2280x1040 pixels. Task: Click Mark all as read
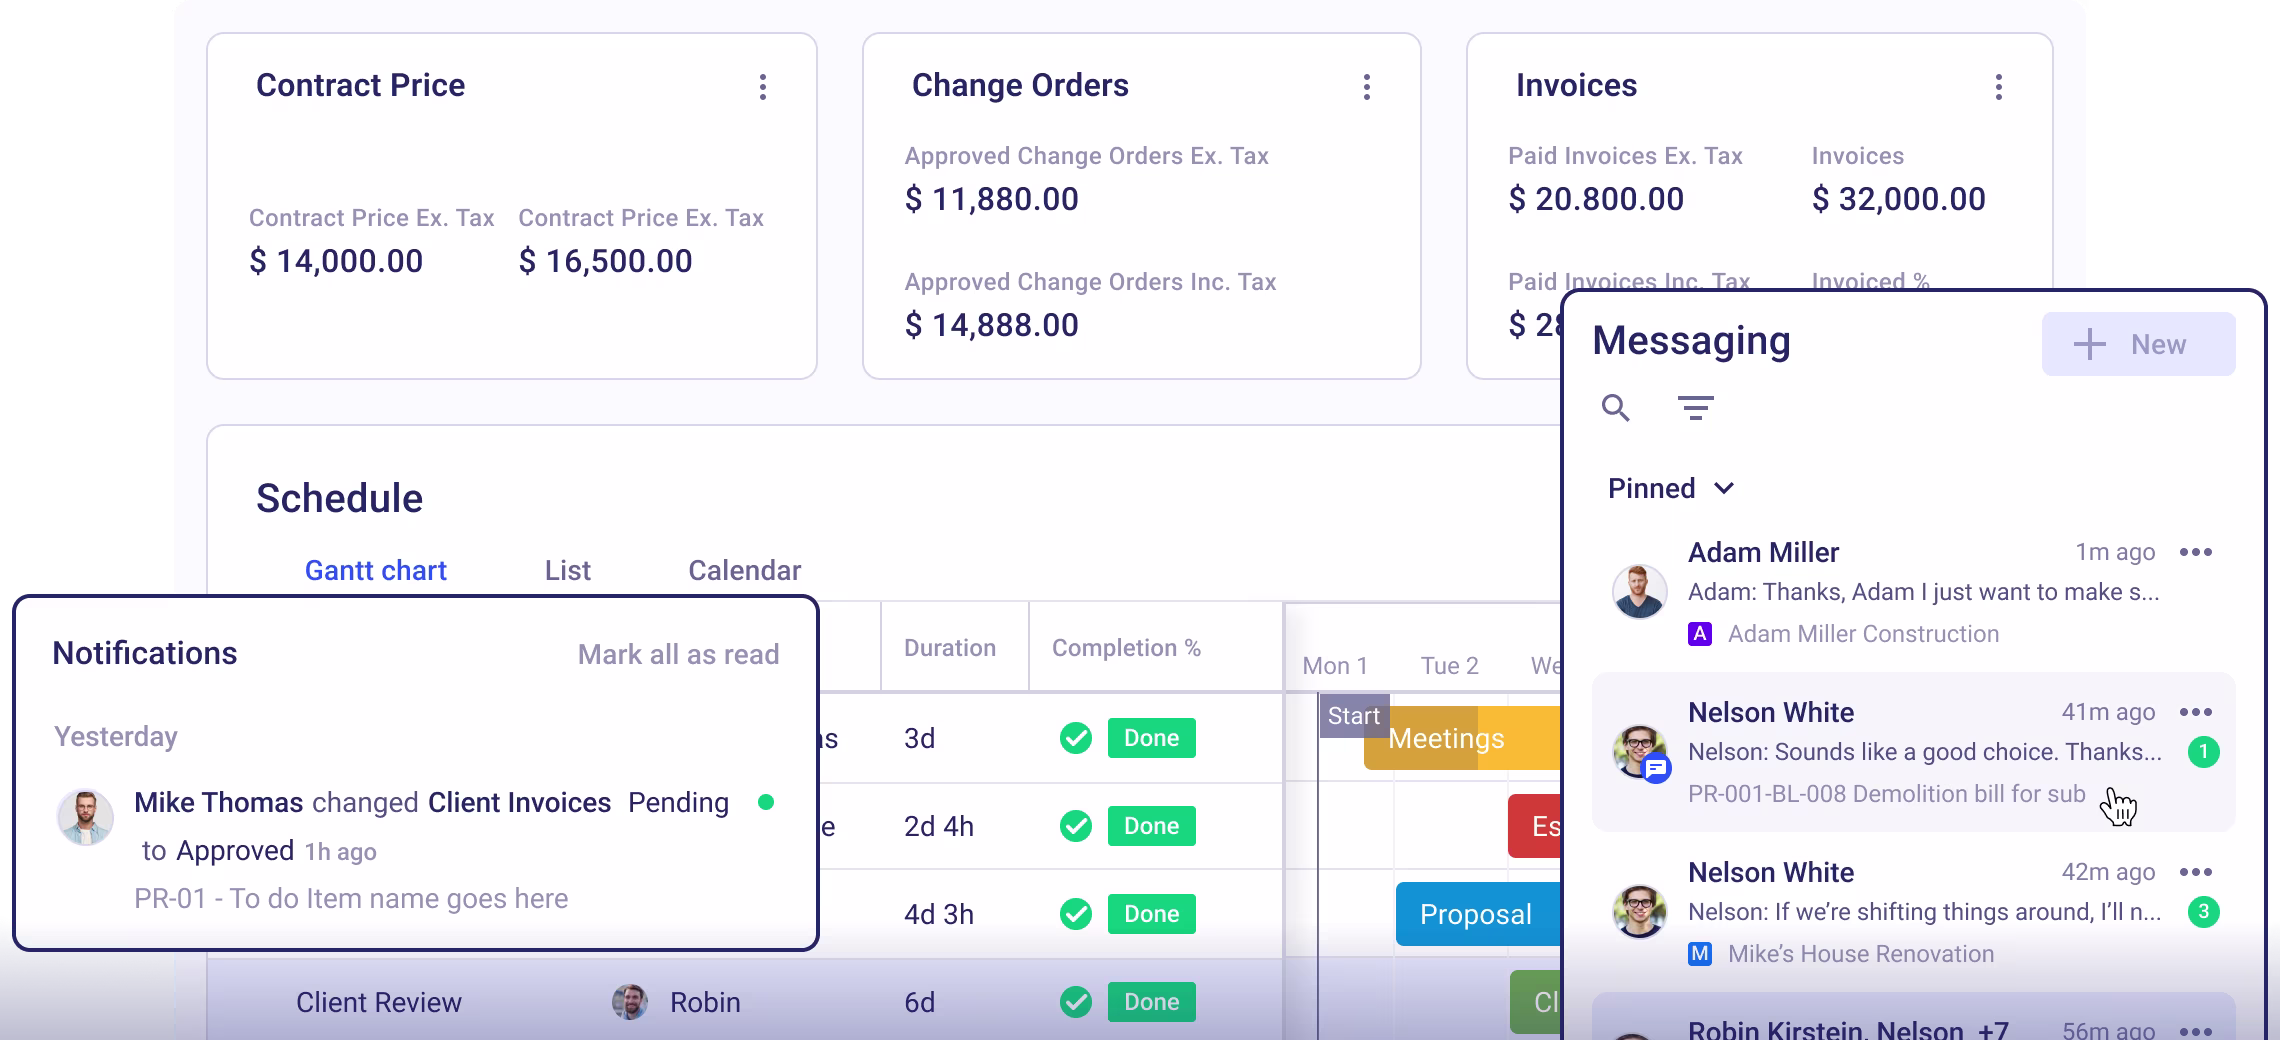[x=678, y=654]
